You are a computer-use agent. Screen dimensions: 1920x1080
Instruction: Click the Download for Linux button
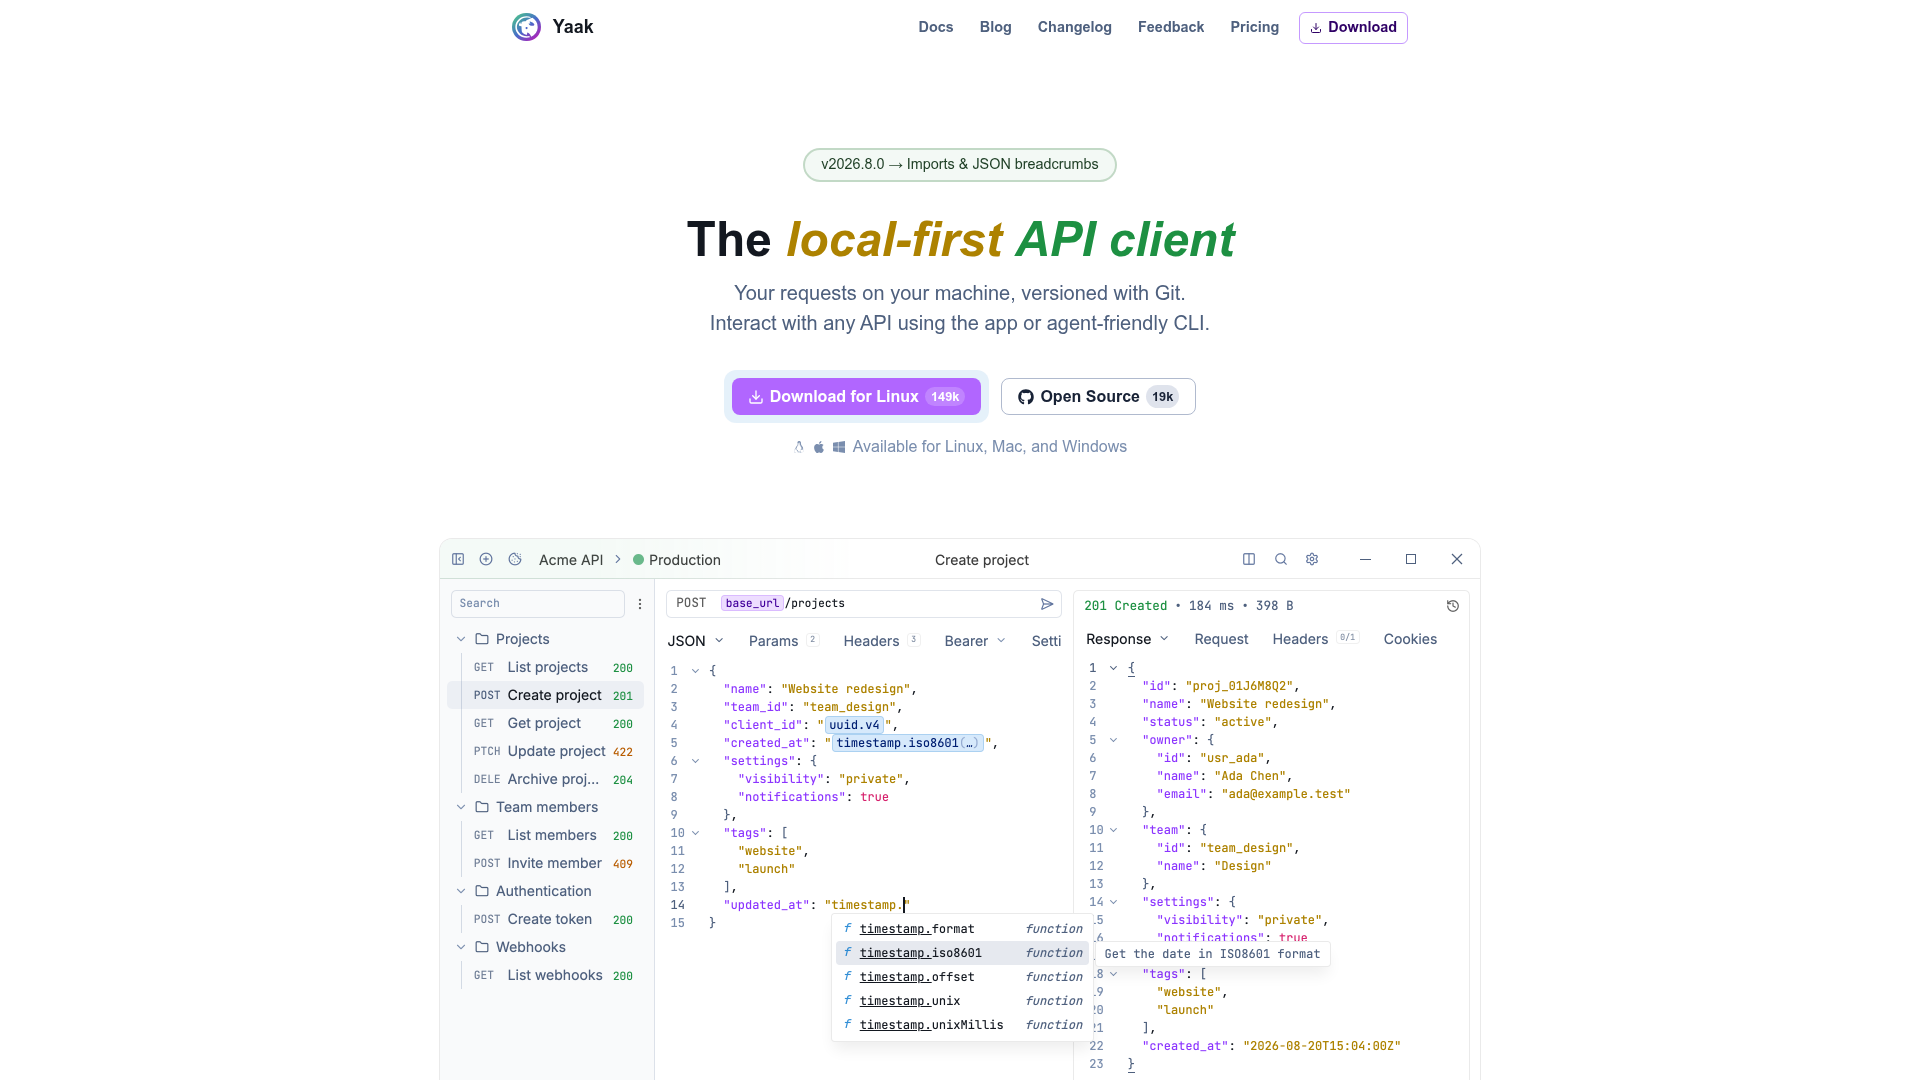(856, 397)
